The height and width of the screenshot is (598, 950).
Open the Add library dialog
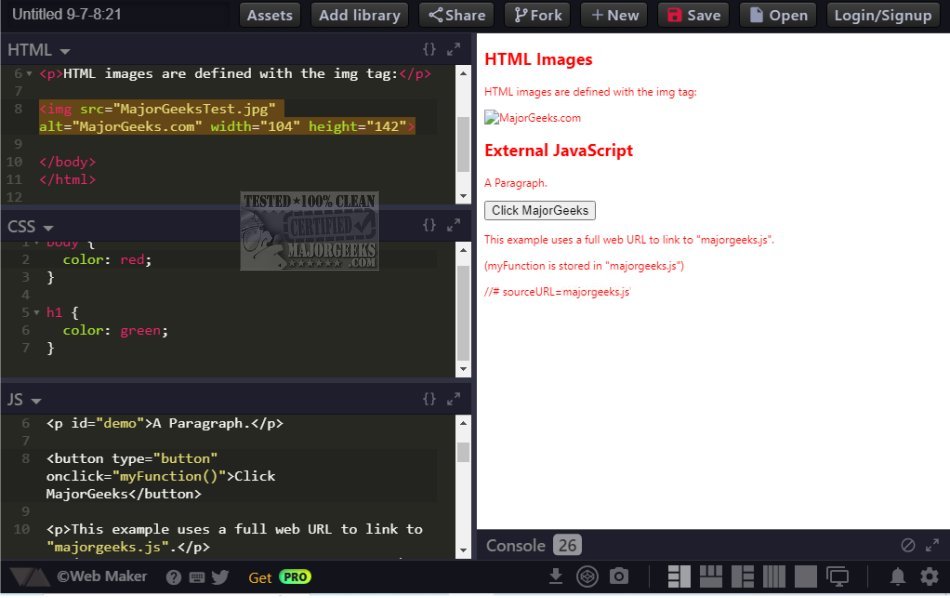(x=359, y=15)
